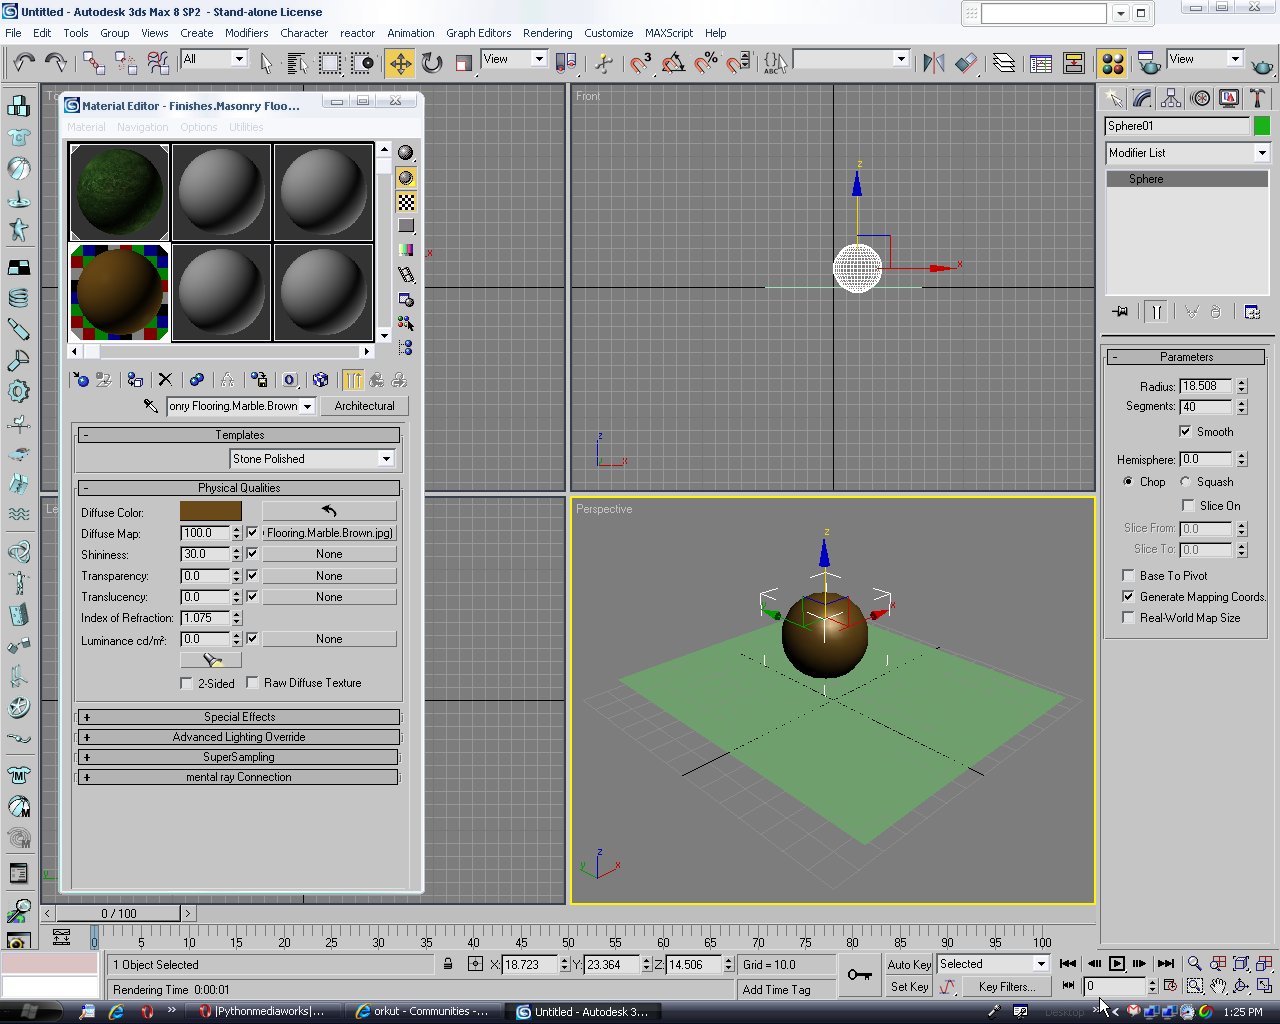This screenshot has width=1280, height=1024.
Task: Select the Zoom Extents All icon
Action: (x=1264, y=963)
